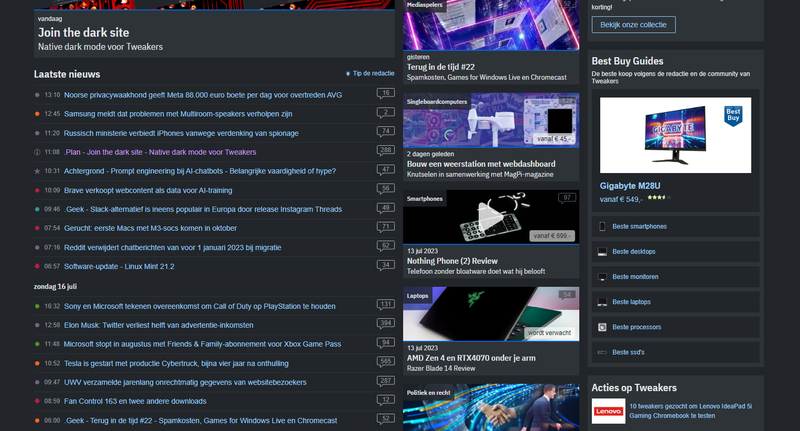Open comments bubble on Brave verkoopt webcontent
800x431 pixels.
click(x=386, y=189)
